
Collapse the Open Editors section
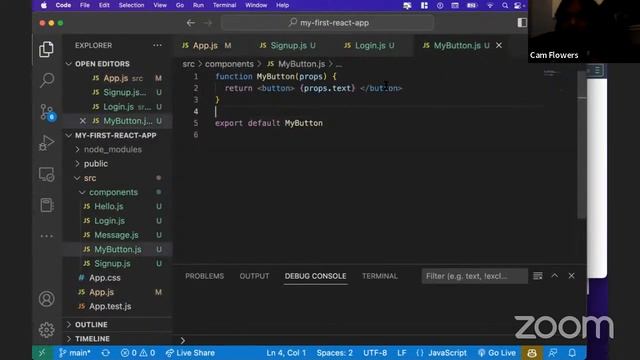click(x=69, y=64)
